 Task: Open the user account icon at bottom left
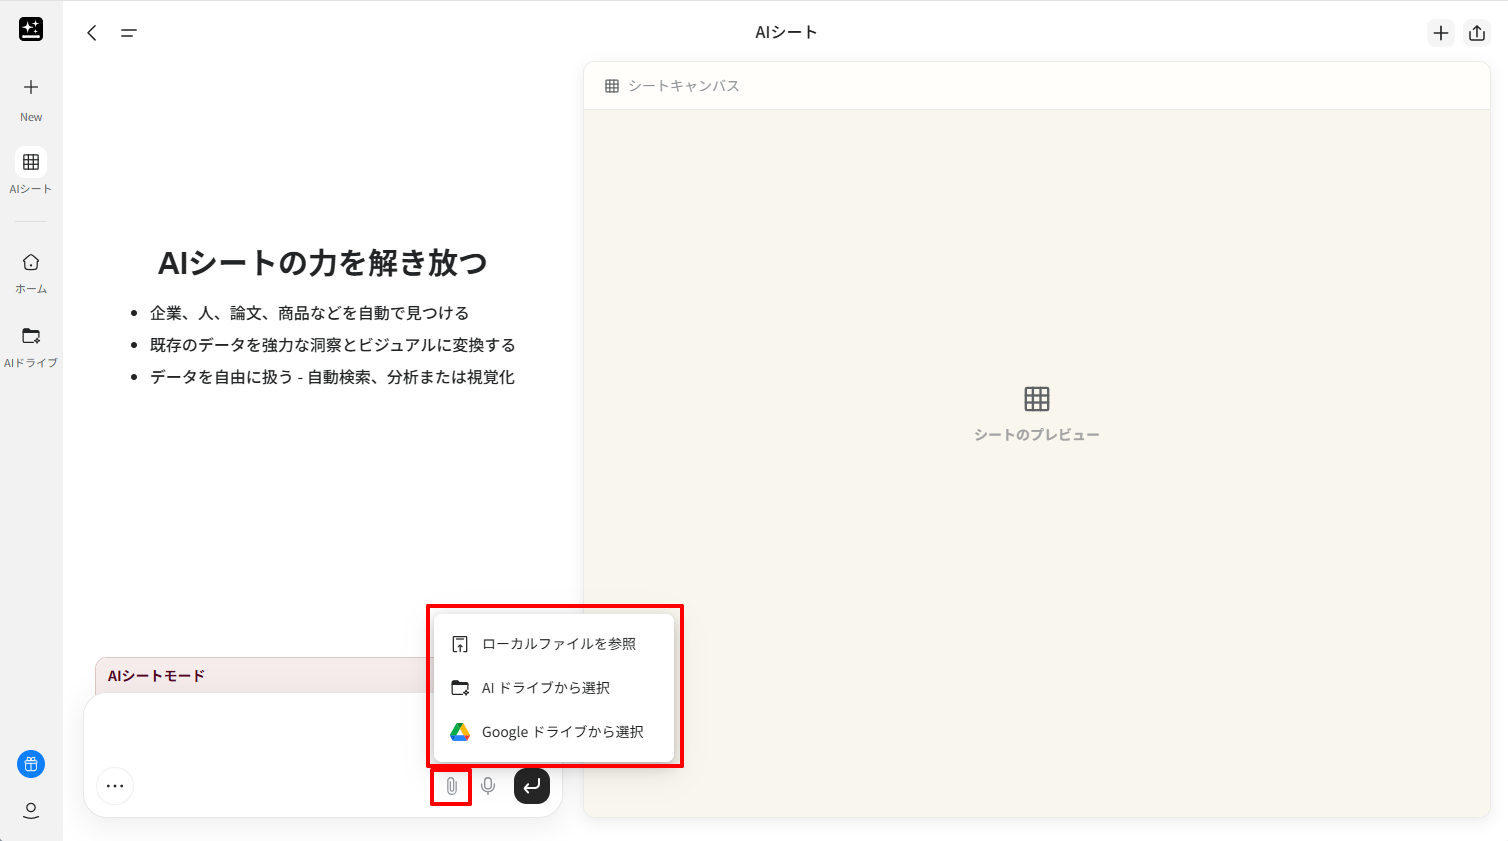tap(31, 810)
